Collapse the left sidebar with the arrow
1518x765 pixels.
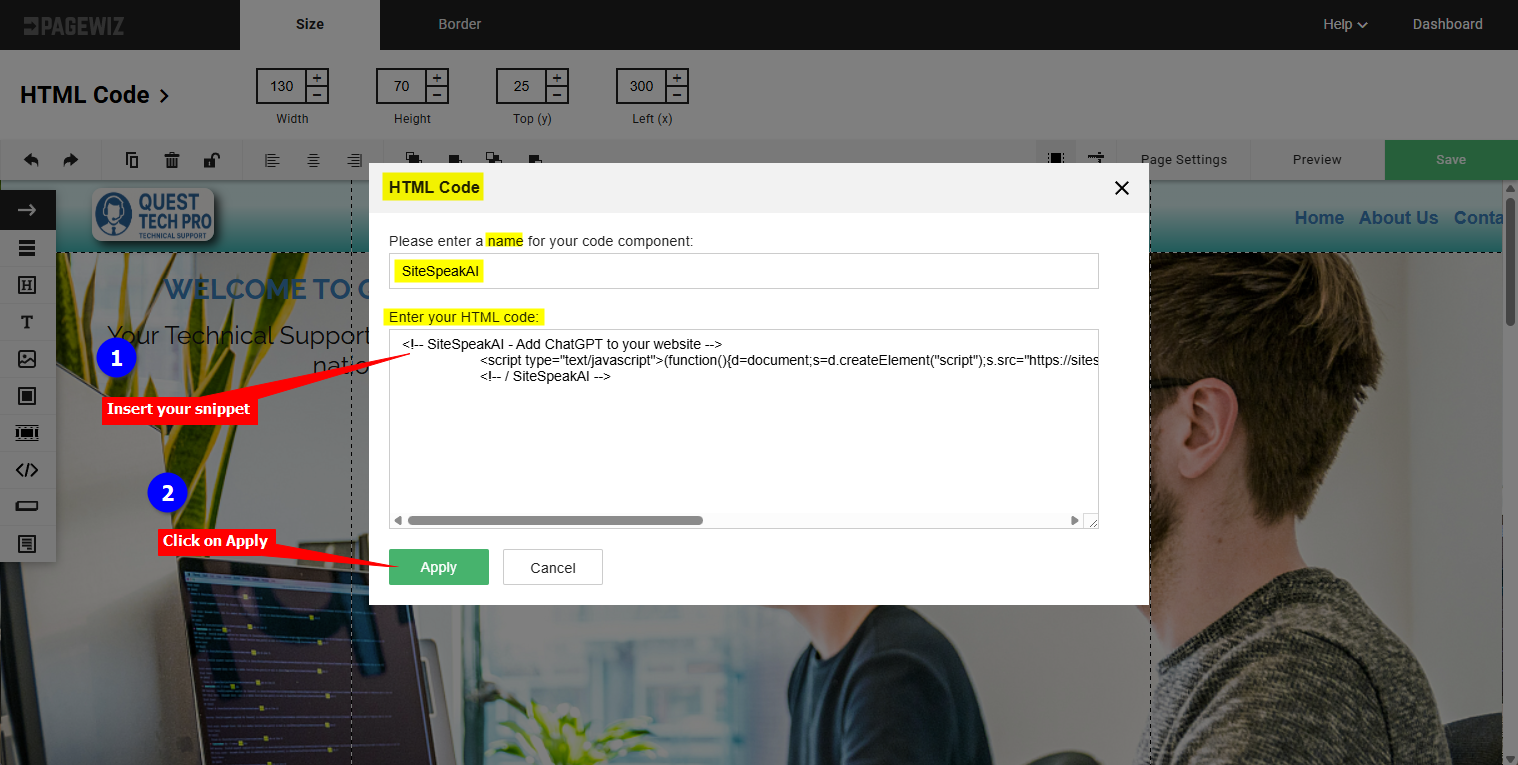(27, 210)
